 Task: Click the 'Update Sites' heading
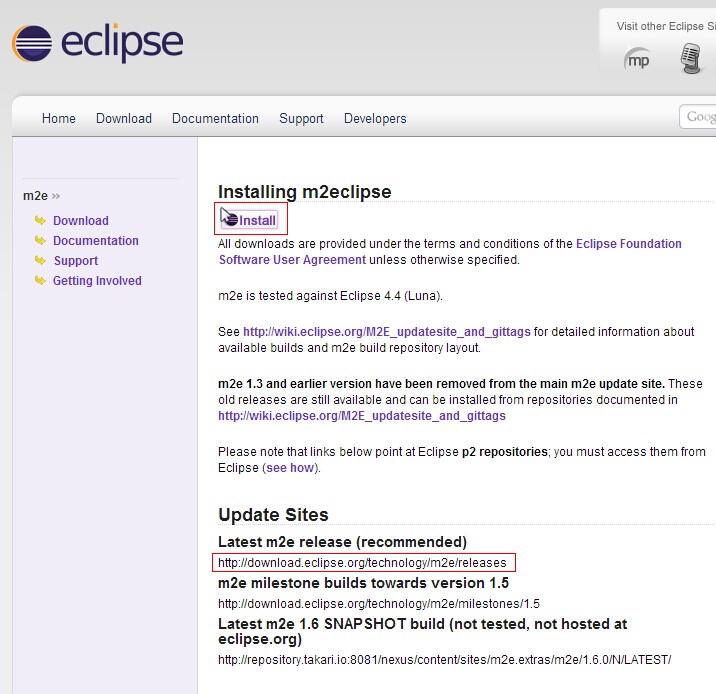[273, 515]
